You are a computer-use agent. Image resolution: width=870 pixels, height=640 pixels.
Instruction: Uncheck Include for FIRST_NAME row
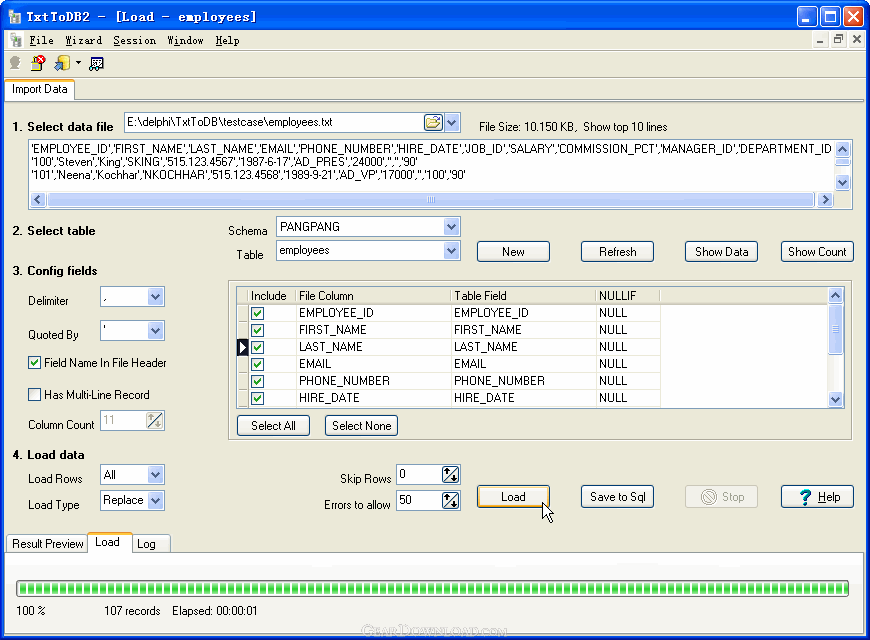point(257,330)
